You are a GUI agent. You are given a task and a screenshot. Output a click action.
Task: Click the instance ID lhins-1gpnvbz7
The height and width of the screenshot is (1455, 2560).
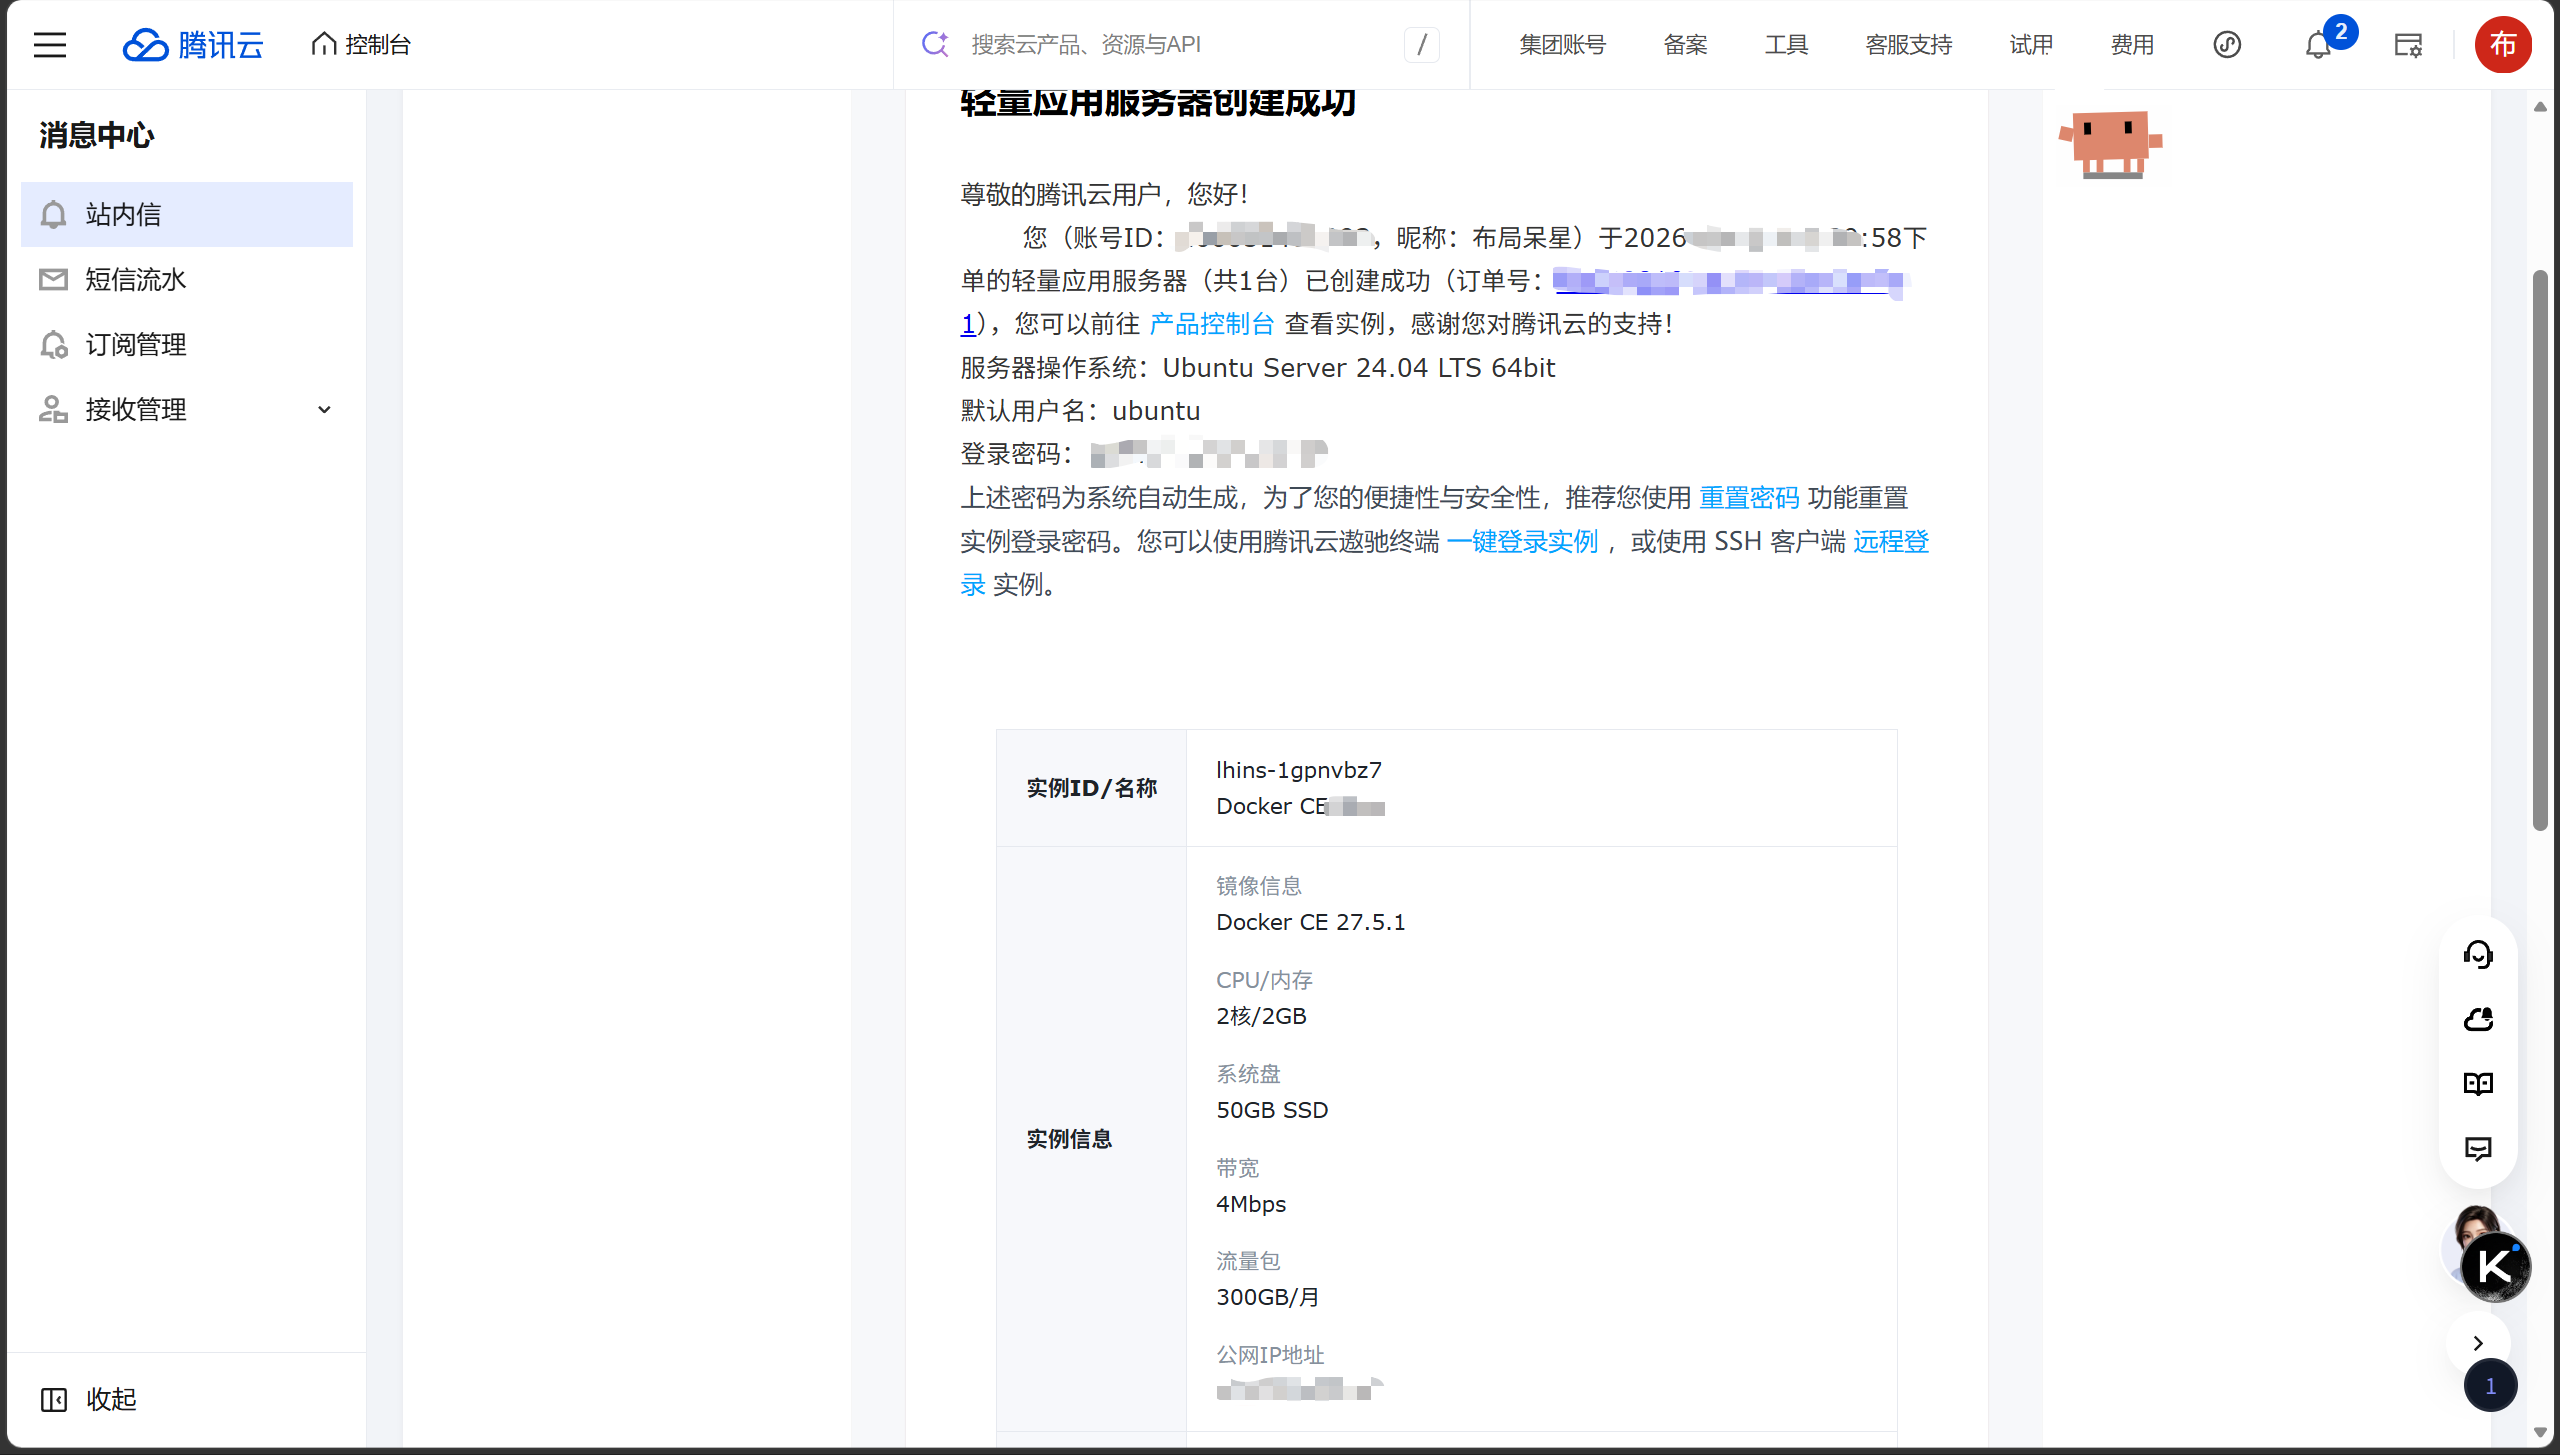click(1298, 770)
